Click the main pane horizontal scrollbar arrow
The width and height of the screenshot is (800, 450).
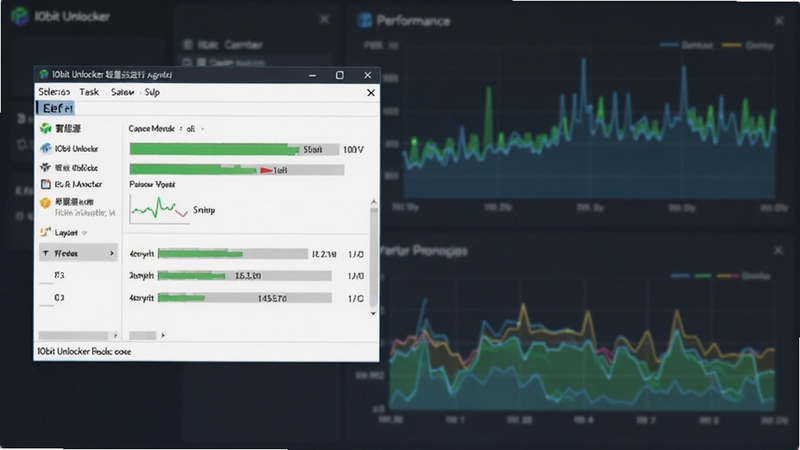163,336
